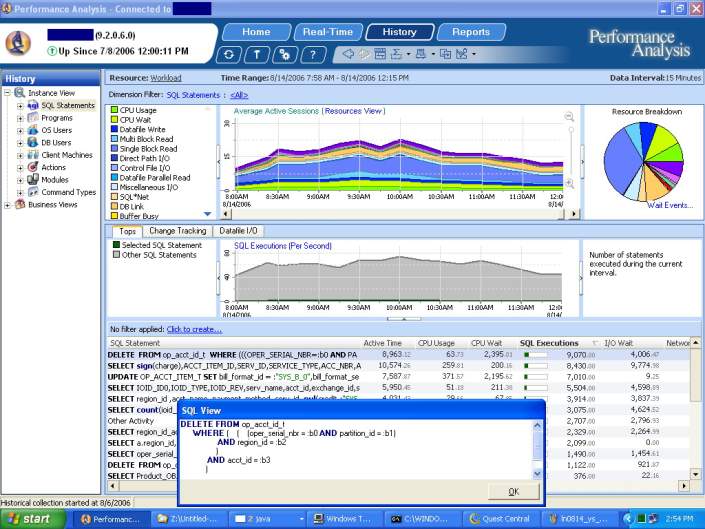Viewport: 705px width, 529px height.
Task: Expand the DB Users tree node
Action: pos(20,143)
